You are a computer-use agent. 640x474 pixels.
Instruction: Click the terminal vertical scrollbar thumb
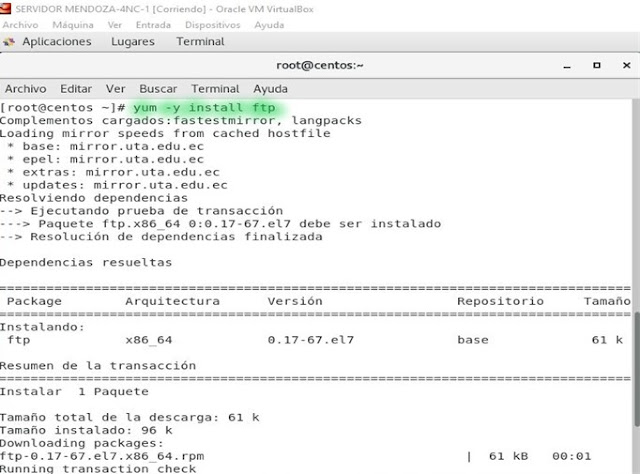(x=637, y=369)
